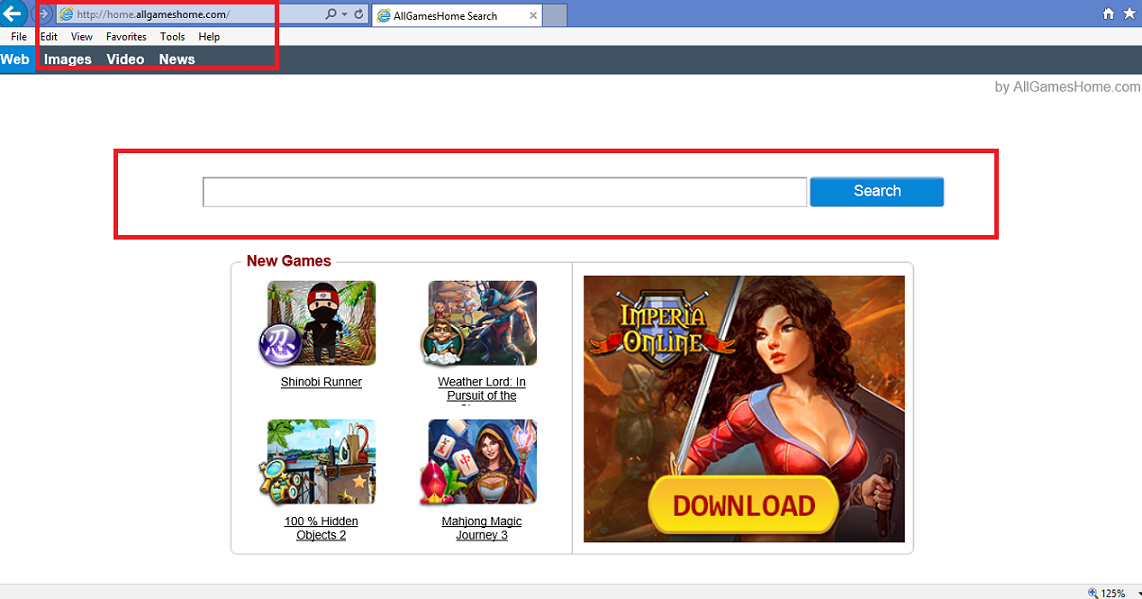Click the zoom level magnifier icon in status bar

1092,593
